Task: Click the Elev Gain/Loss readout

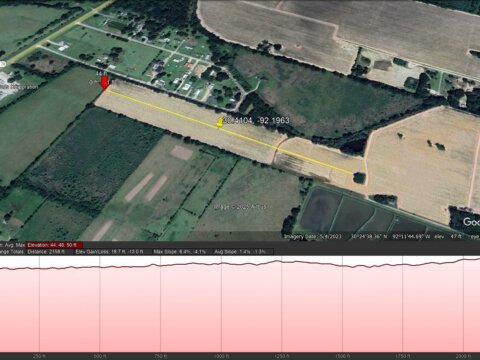Action: 110,252
